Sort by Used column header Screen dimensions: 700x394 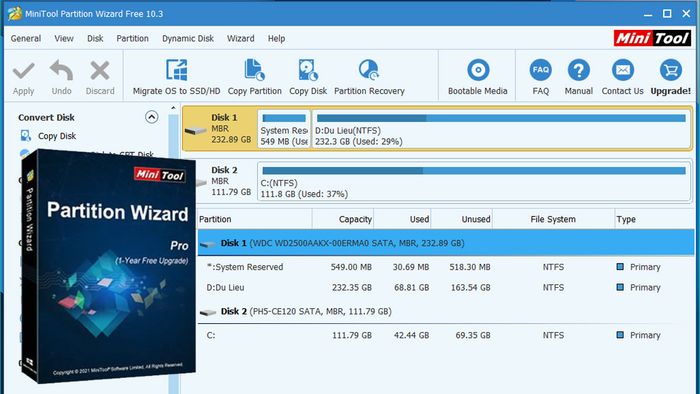point(402,219)
